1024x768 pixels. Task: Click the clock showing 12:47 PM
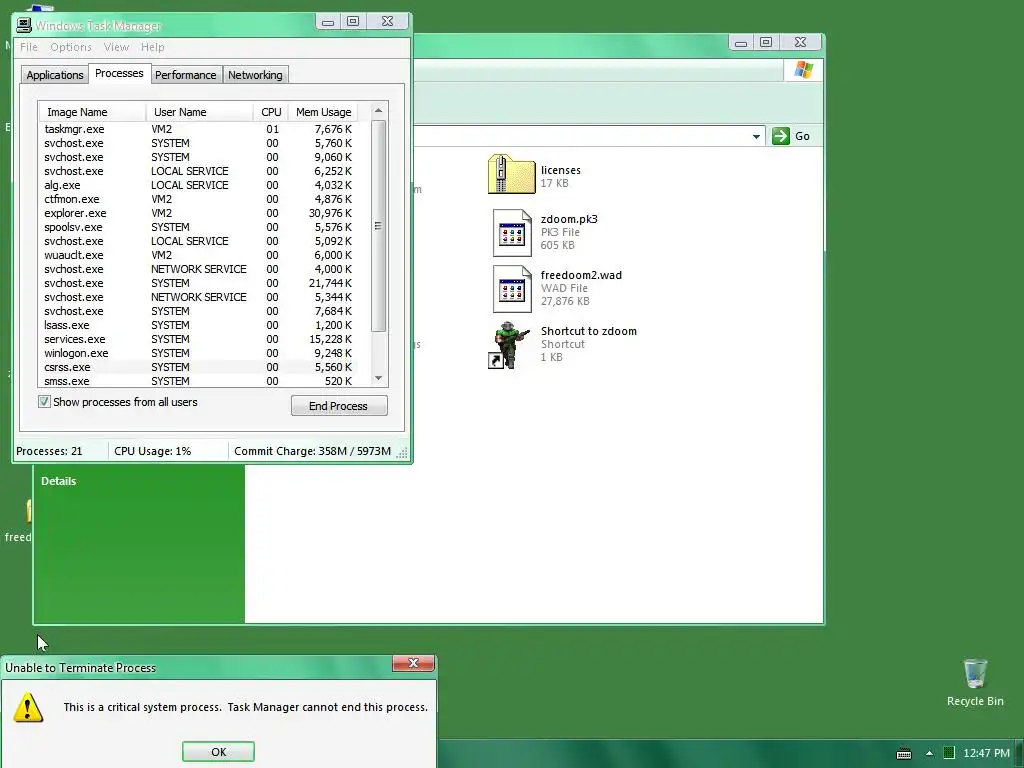click(x=986, y=753)
